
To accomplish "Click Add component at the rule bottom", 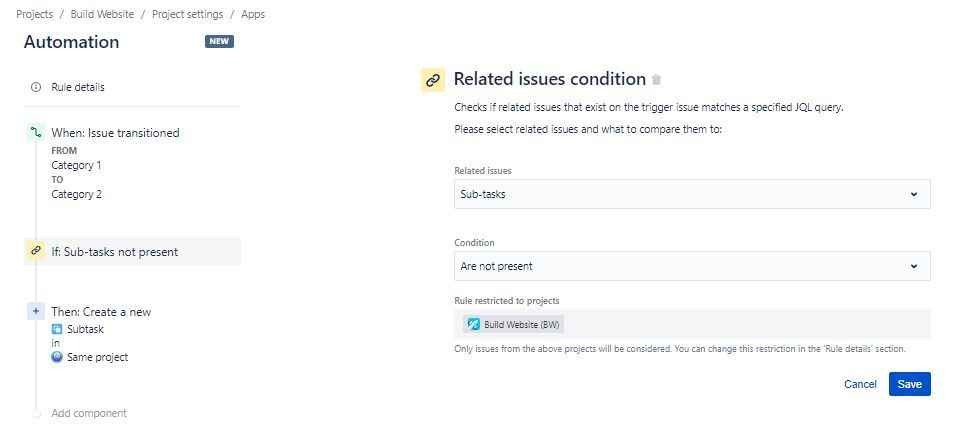I will pos(89,413).
